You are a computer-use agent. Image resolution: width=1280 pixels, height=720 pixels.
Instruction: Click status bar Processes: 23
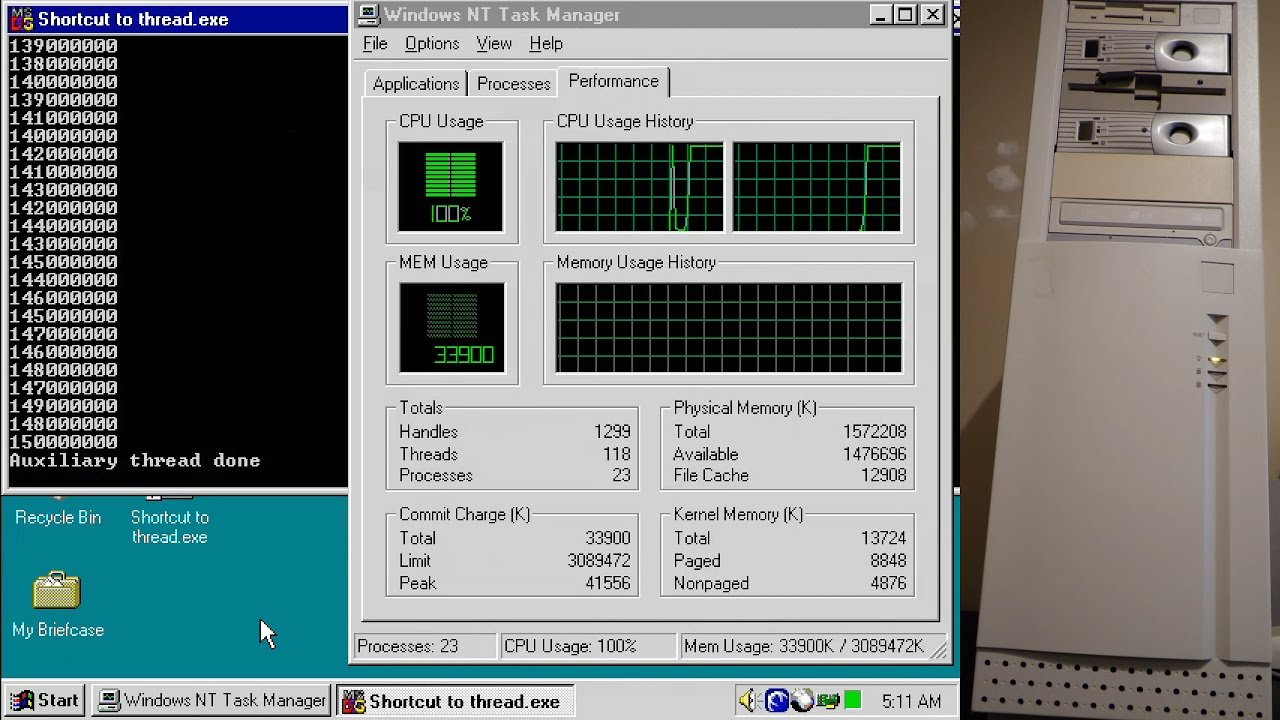[424, 646]
